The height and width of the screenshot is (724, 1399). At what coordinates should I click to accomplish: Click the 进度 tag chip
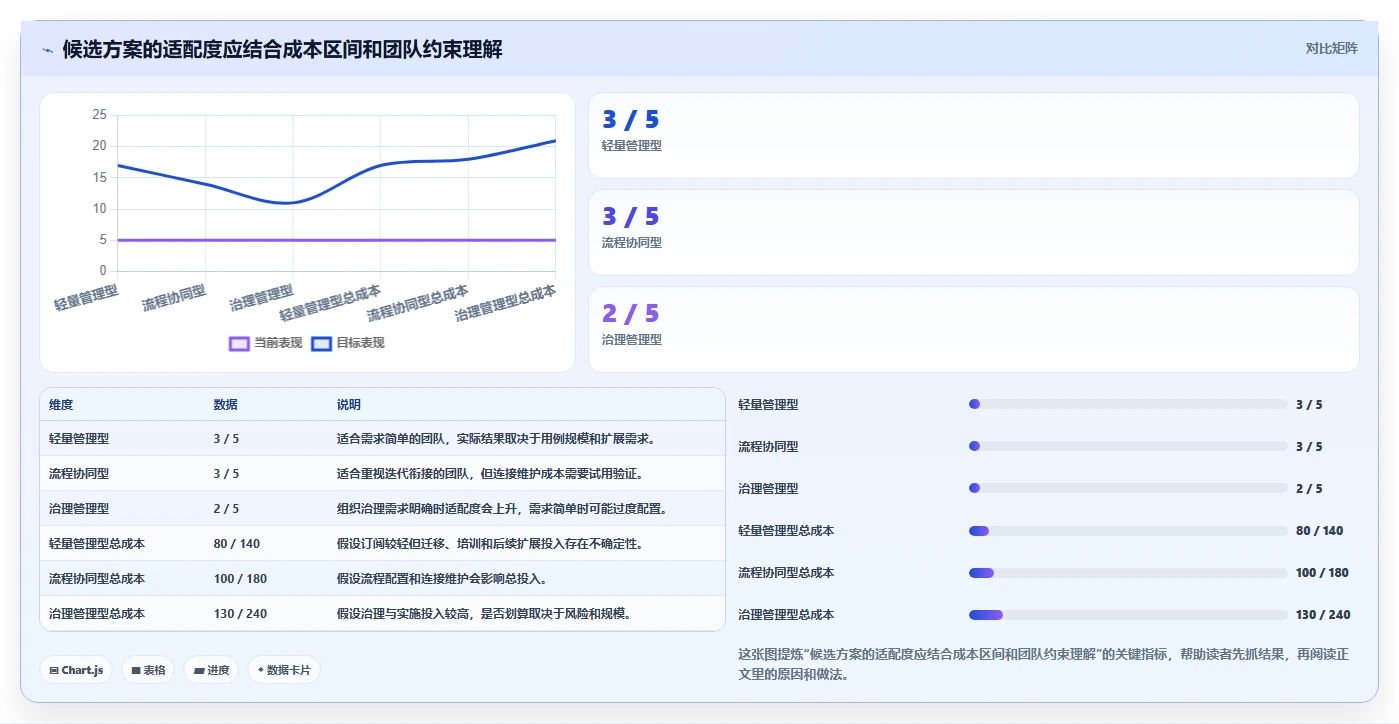coord(211,670)
